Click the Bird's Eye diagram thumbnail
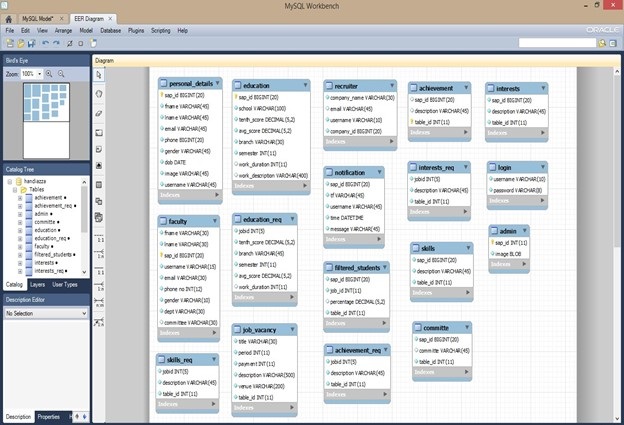The height and width of the screenshot is (425, 624). 46,121
